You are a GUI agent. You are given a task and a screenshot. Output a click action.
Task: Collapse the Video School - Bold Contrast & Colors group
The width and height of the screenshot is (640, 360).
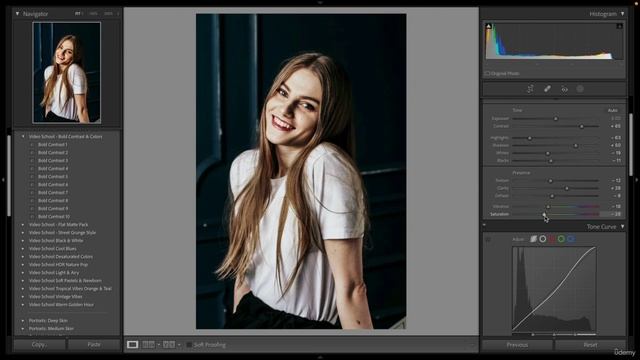(23, 136)
